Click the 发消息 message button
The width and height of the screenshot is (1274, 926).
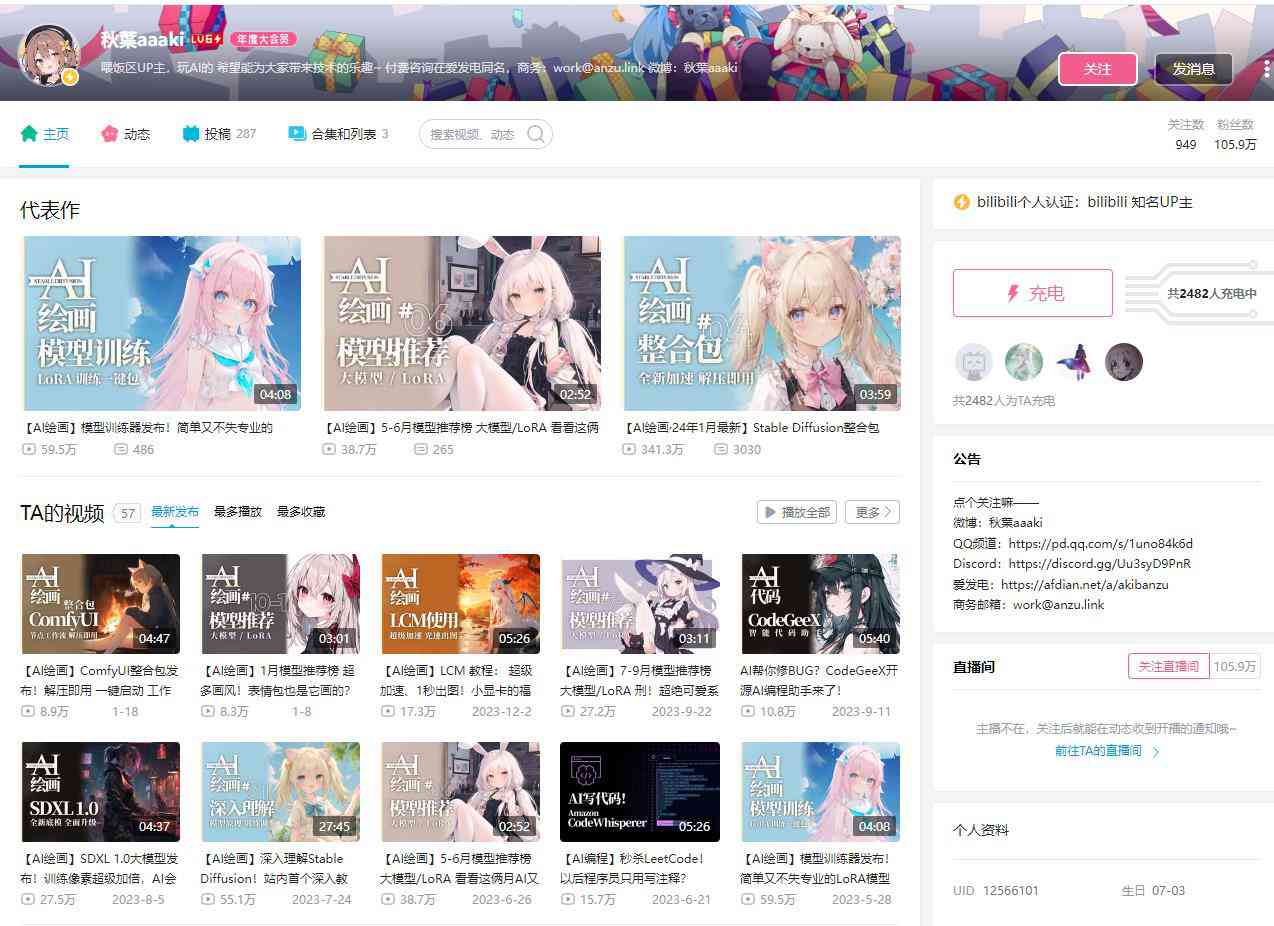click(x=1193, y=69)
